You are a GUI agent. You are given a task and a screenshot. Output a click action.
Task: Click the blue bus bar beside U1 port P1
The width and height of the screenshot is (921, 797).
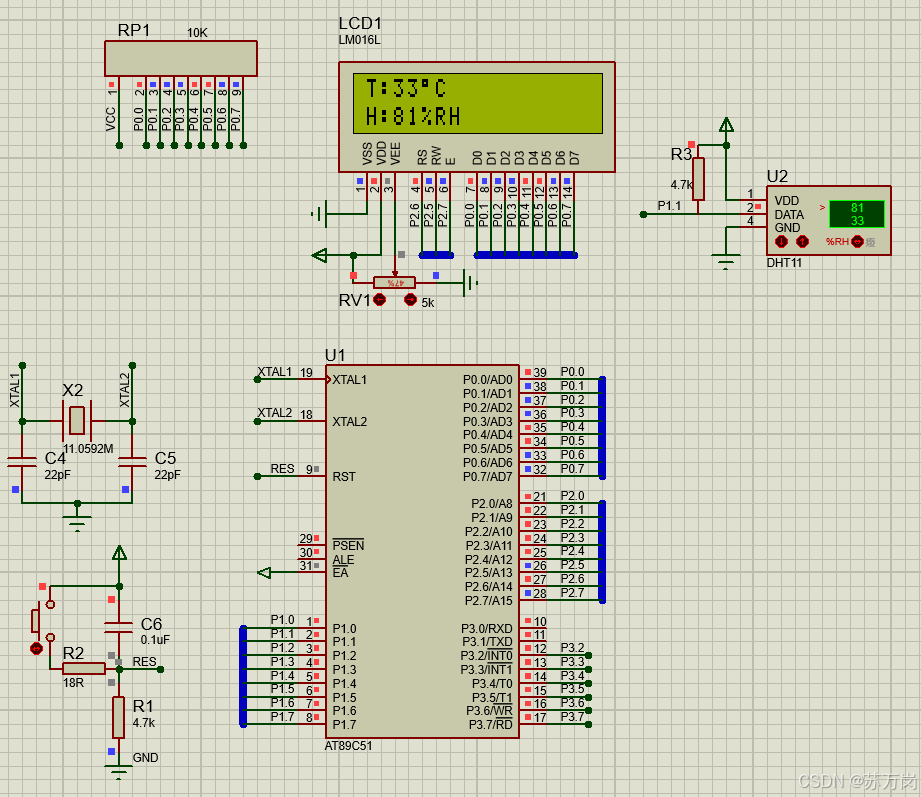pos(243,676)
